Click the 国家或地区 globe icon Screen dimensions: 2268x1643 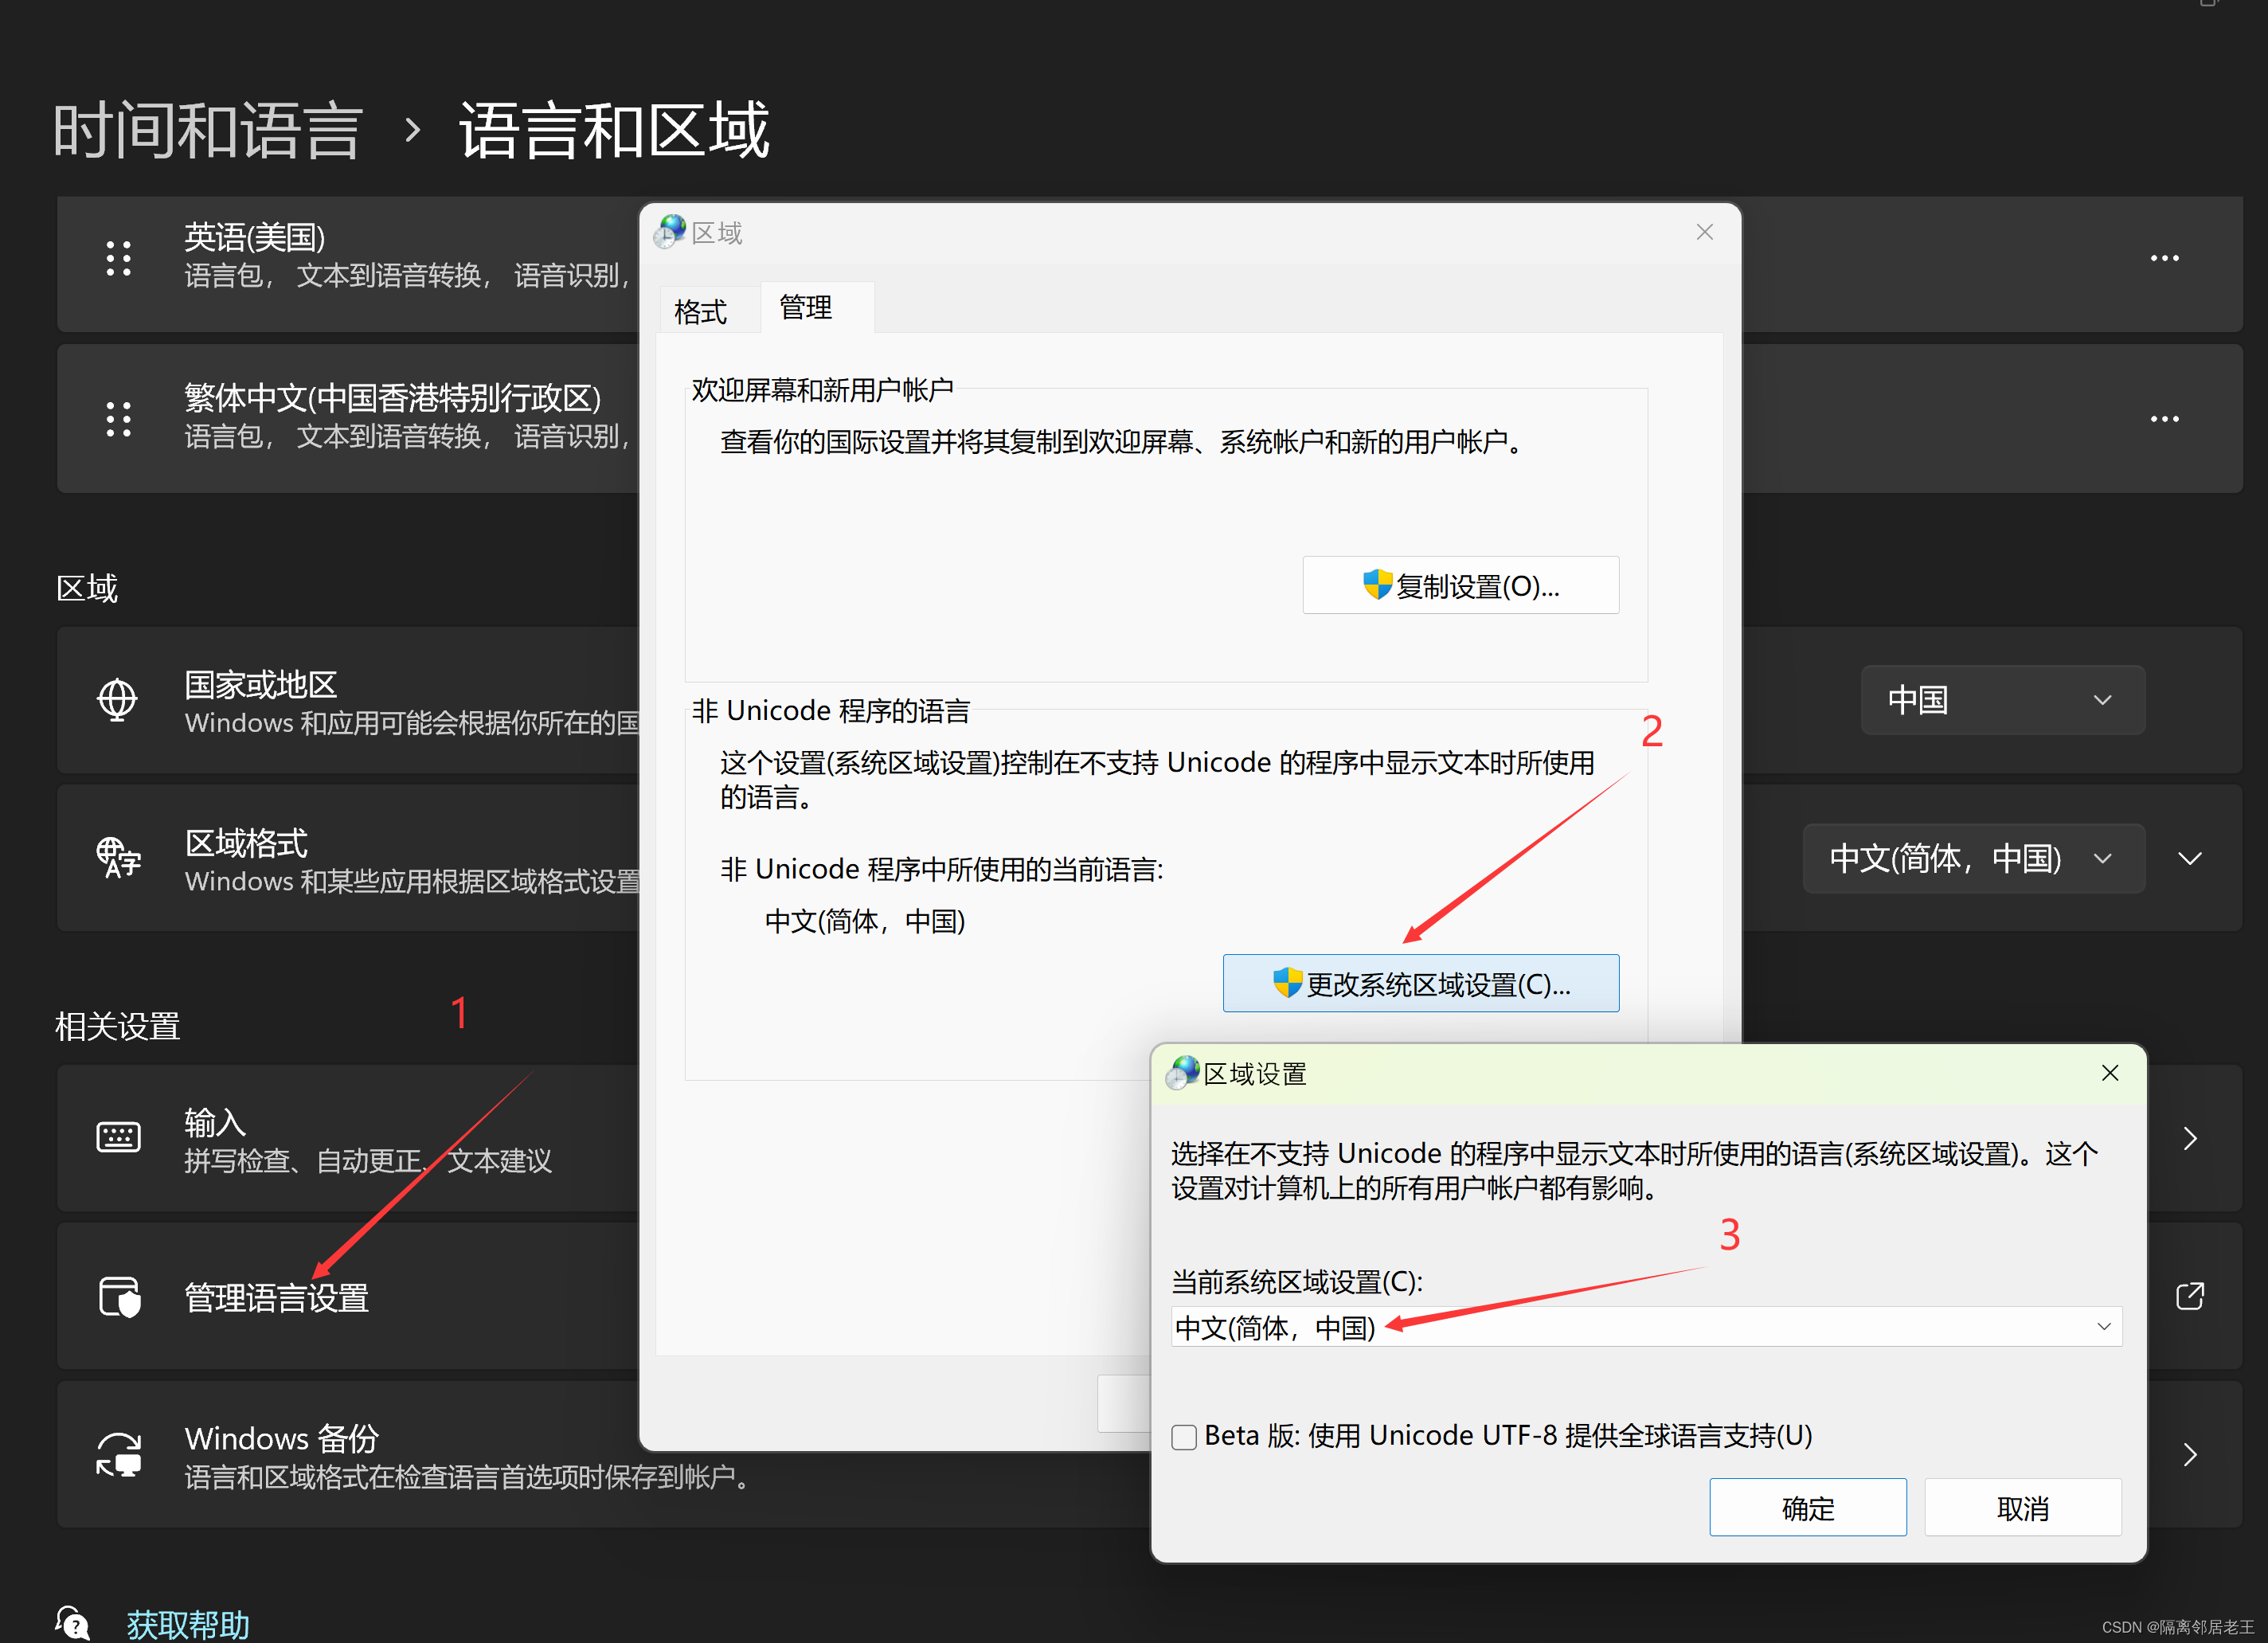click(118, 700)
